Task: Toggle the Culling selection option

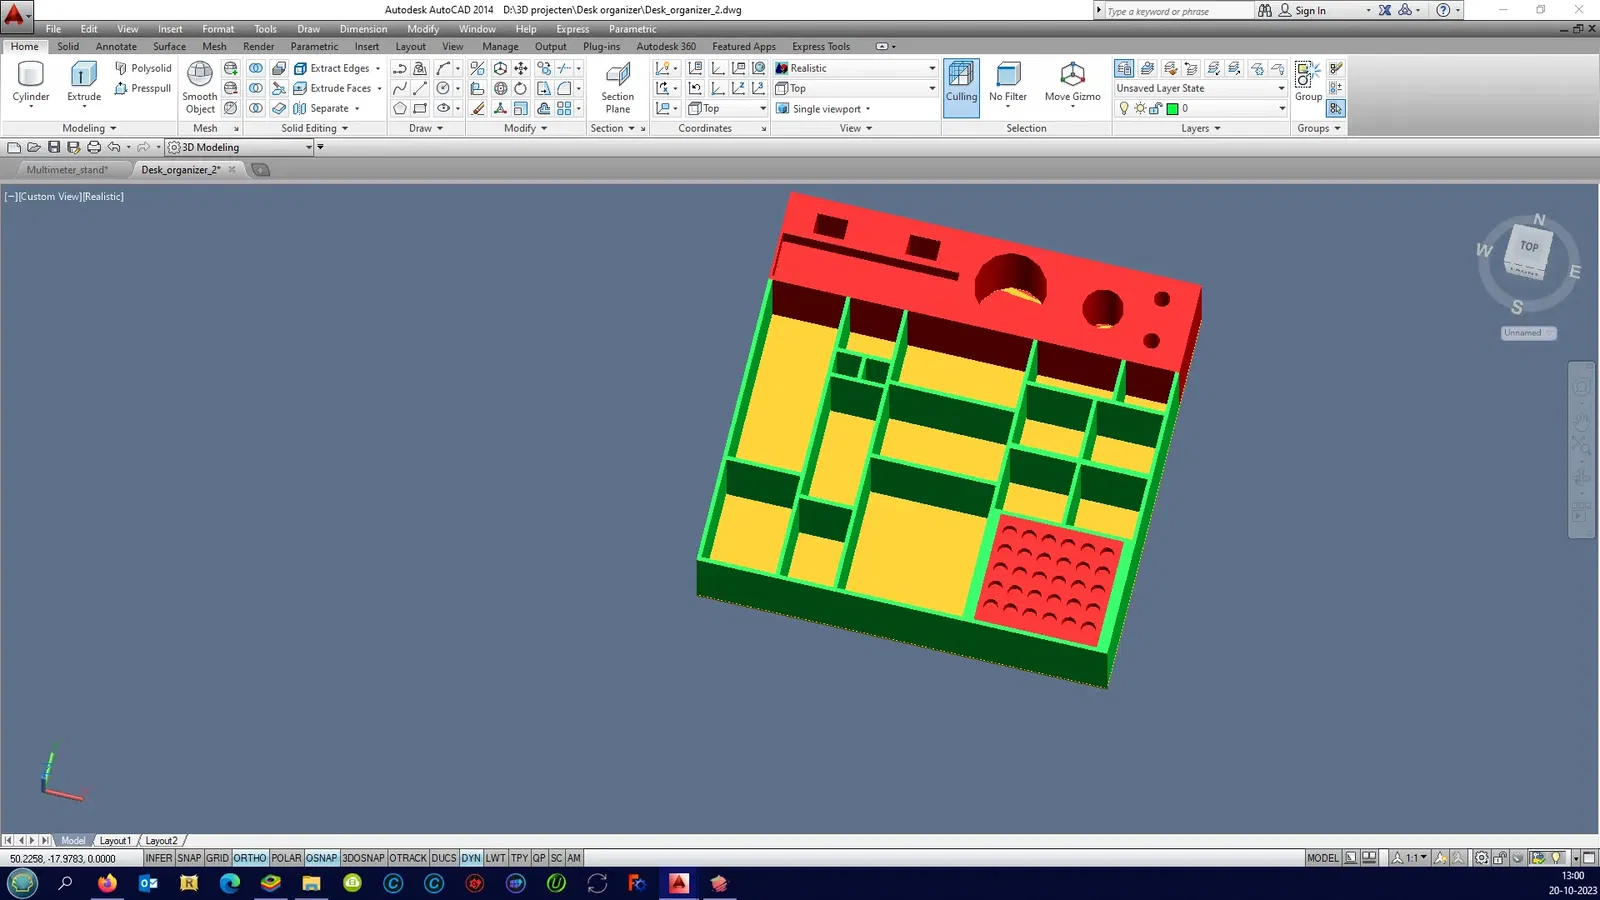Action: point(961,88)
